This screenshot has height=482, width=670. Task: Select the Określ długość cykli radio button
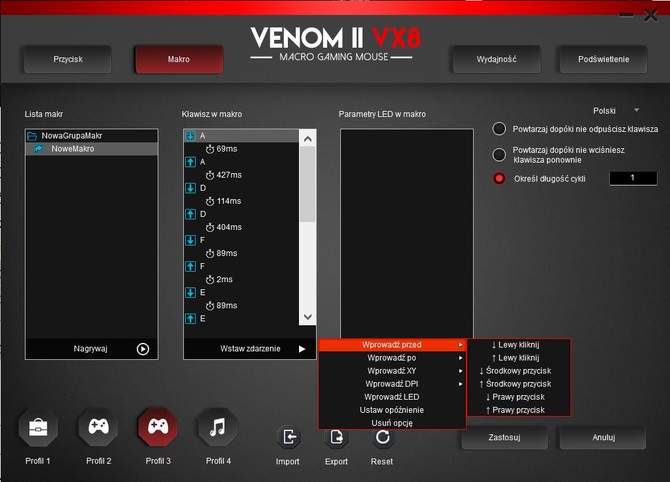(x=499, y=178)
